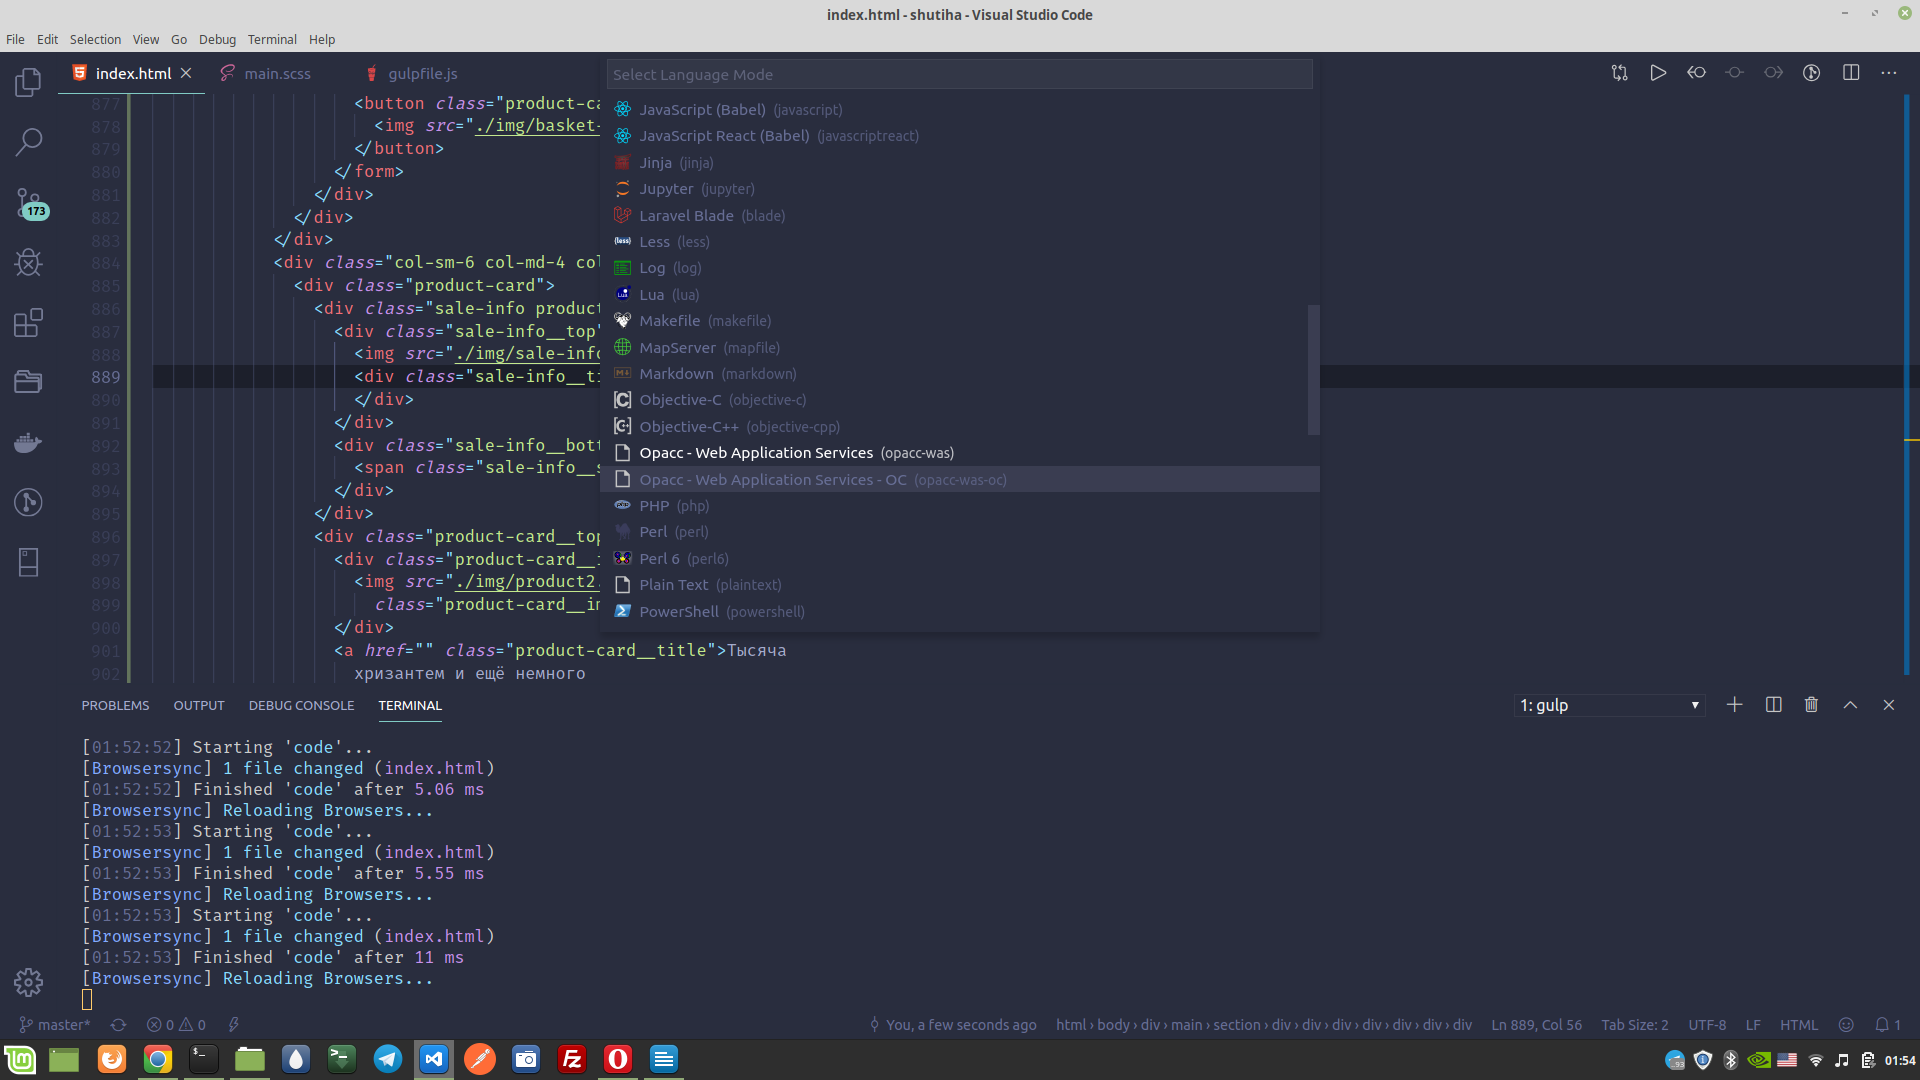This screenshot has width=1920, height=1080.
Task: Select Opacc - Web Application Services - OC entry
Action: click(x=959, y=480)
